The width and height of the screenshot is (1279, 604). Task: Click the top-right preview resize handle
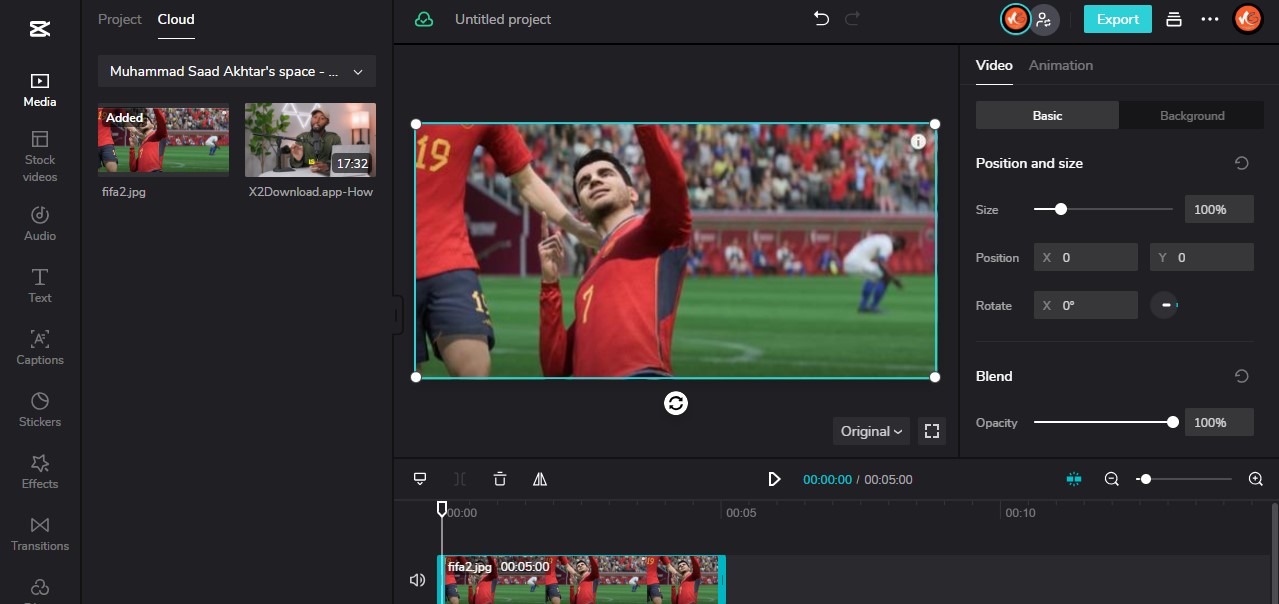(935, 124)
